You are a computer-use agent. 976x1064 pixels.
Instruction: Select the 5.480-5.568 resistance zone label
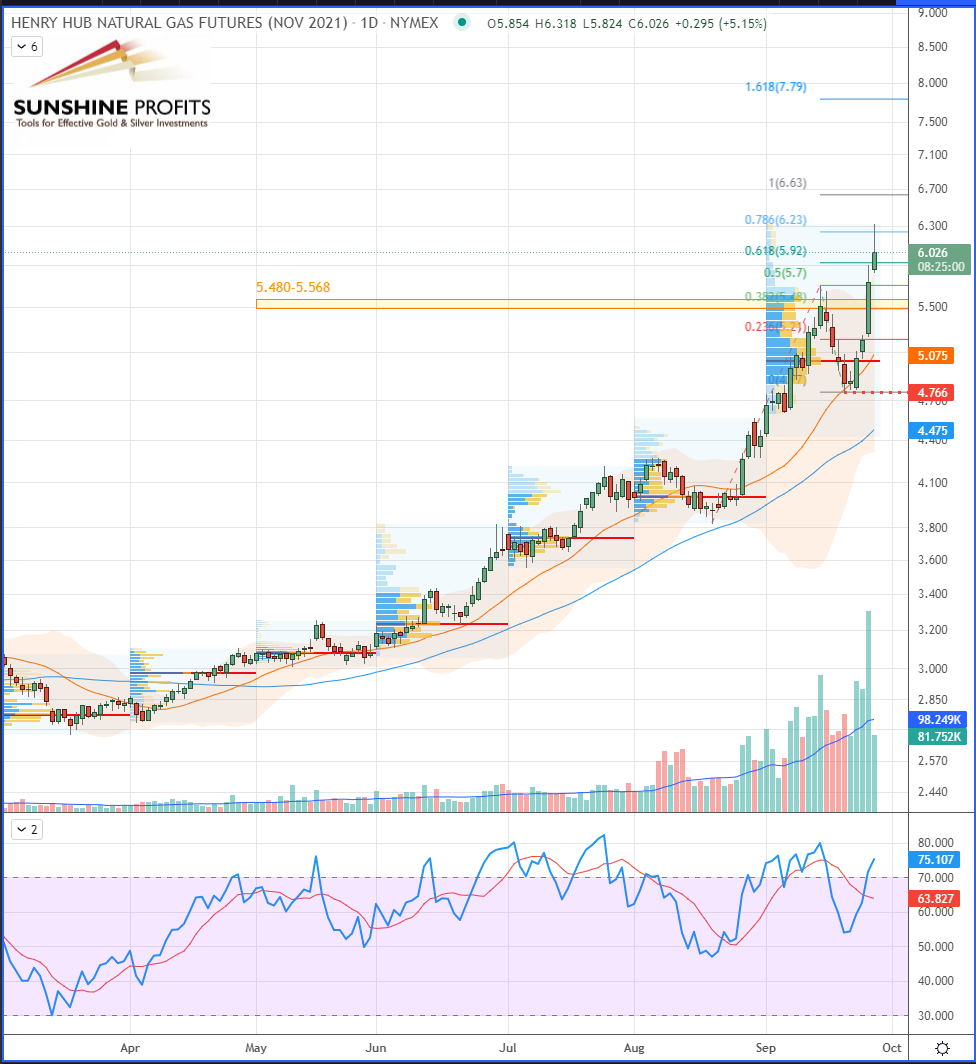coord(293,288)
